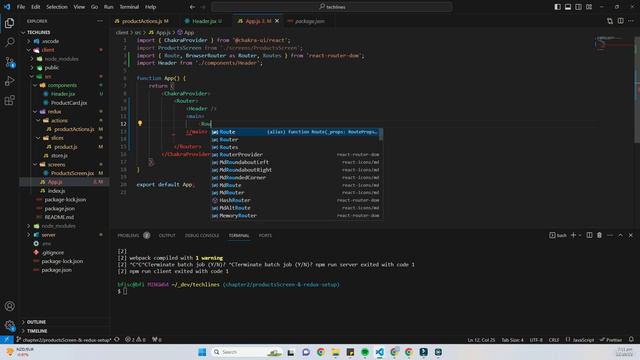Viewport: 640px width, 360px height.
Task: Open the Manage gear icon
Action: (9, 325)
